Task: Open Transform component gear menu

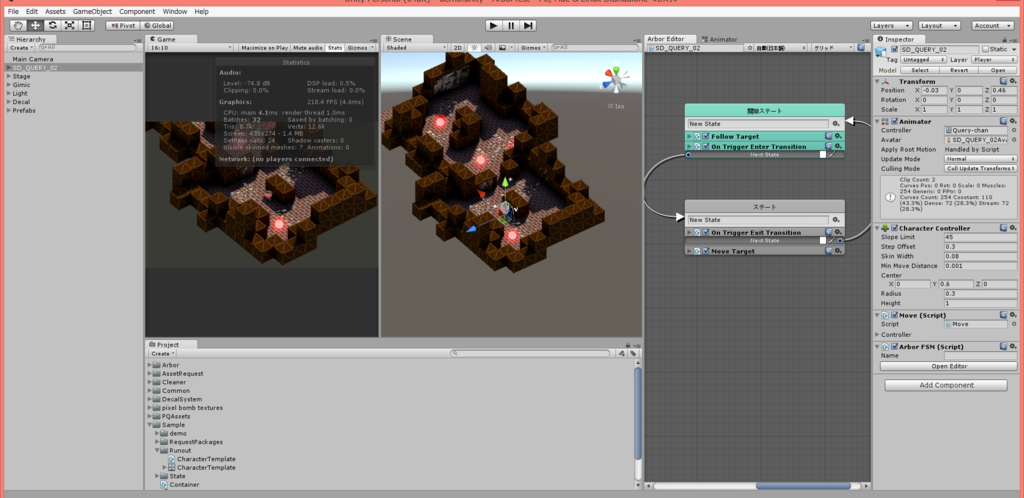Action: (1013, 82)
